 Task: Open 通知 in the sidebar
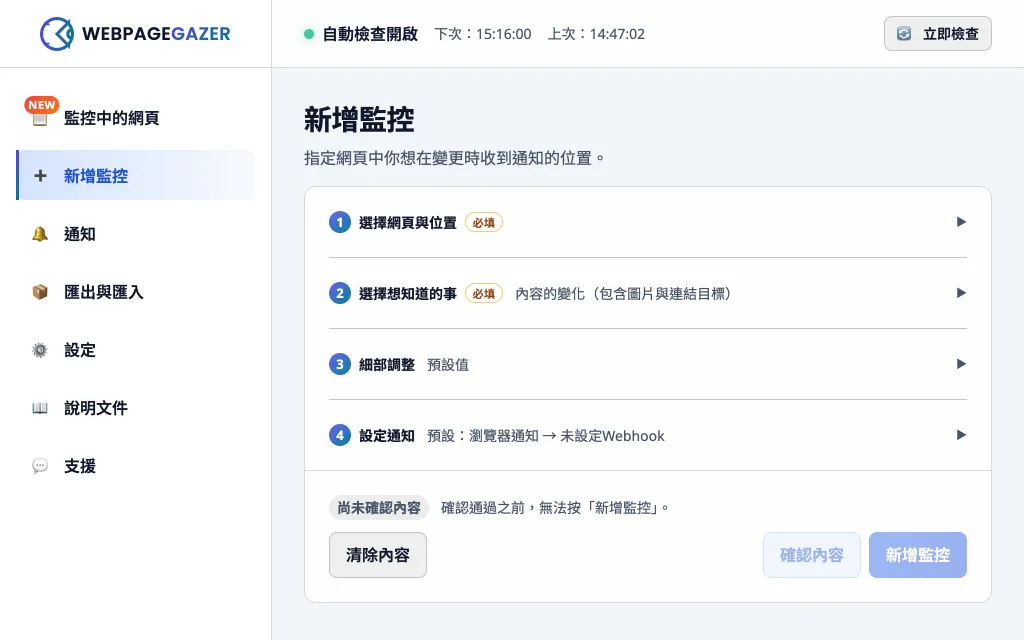[136, 234]
